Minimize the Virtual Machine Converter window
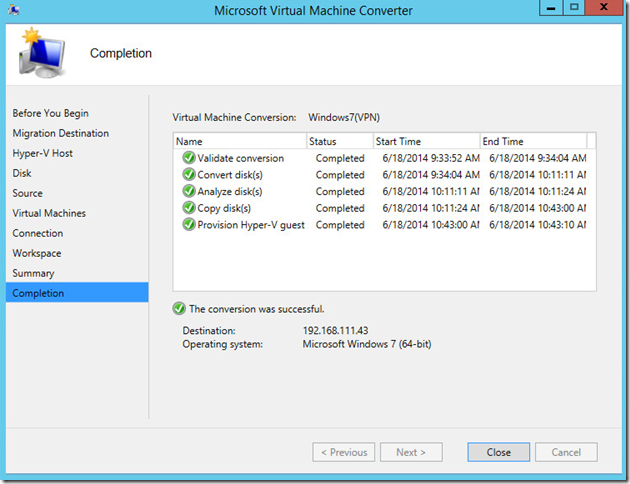Screen dimensions: 630x484 tap(551, 8)
